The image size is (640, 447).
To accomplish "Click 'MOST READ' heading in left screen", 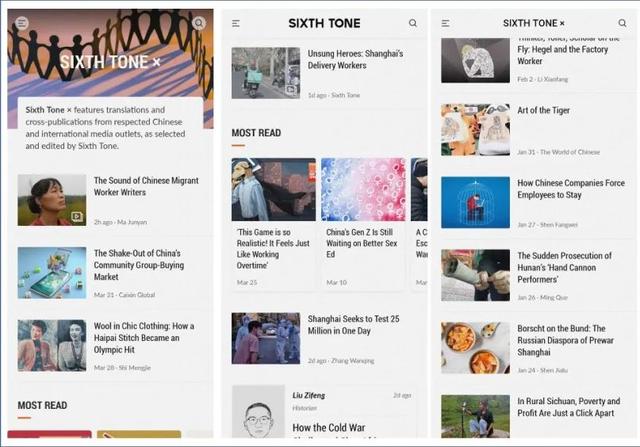I will [x=42, y=405].
